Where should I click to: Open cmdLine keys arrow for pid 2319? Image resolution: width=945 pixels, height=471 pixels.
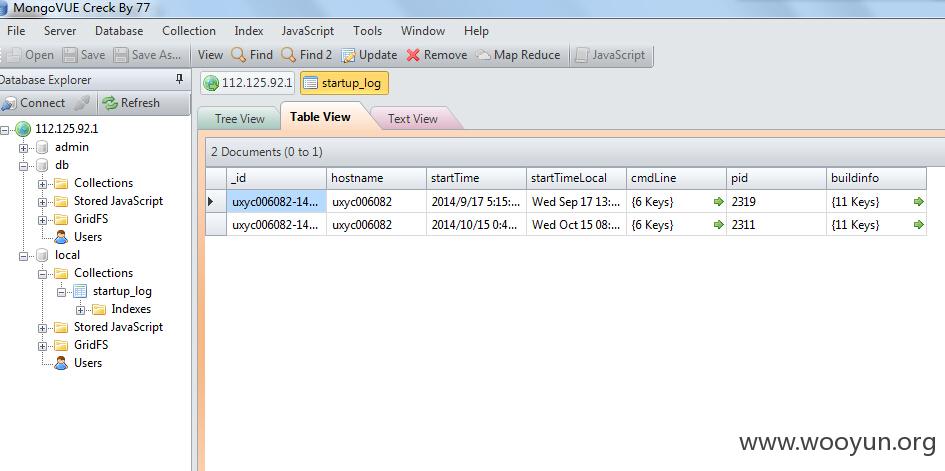718,202
